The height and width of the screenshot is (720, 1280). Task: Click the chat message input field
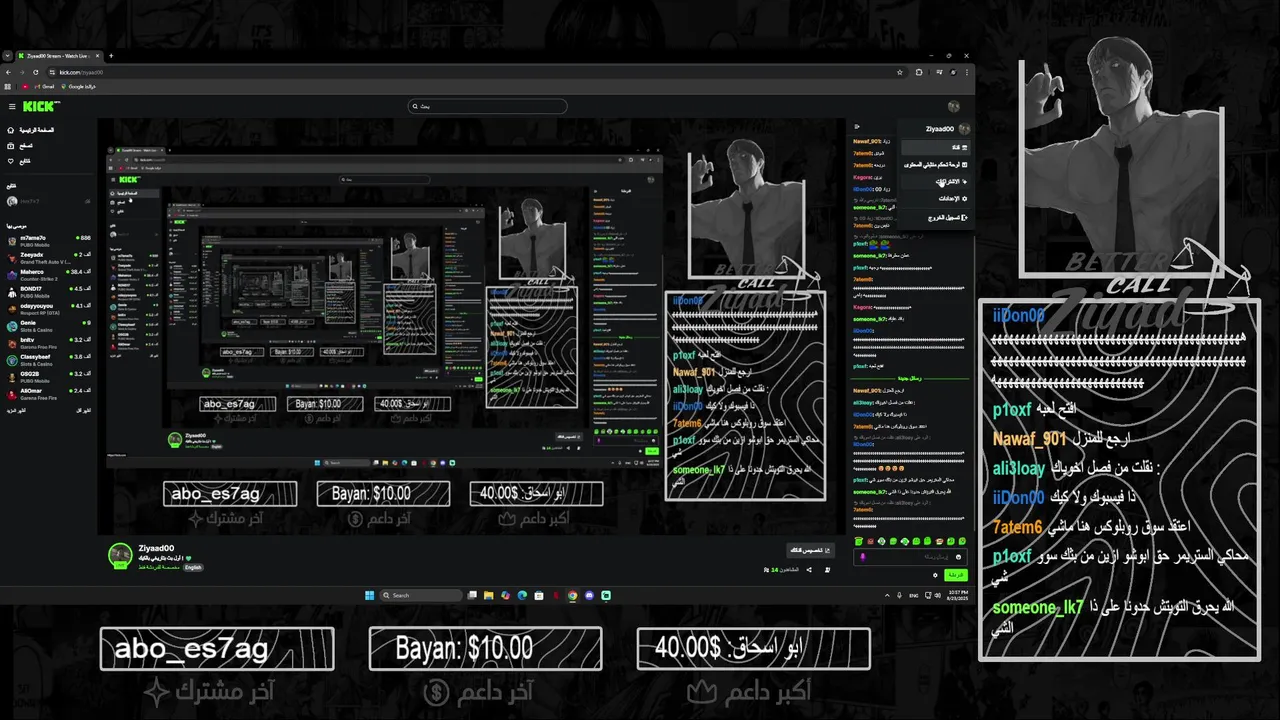coord(910,557)
